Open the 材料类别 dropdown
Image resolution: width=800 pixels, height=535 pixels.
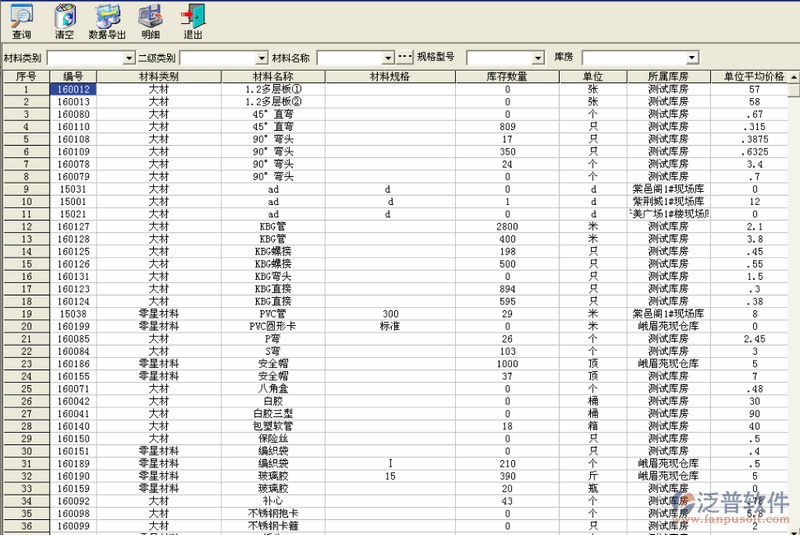129,58
